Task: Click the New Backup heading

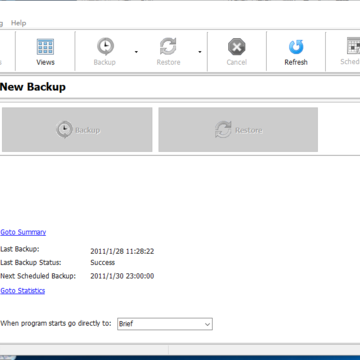Action: (x=33, y=87)
